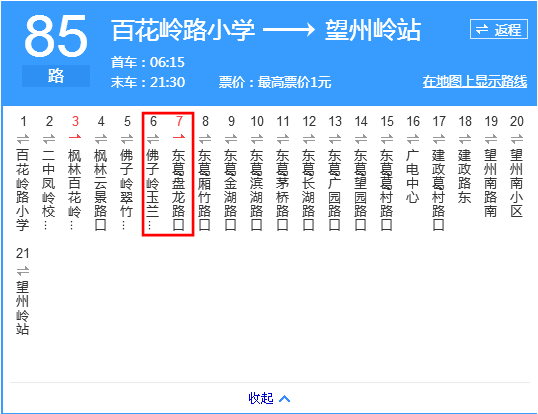The height and width of the screenshot is (414, 538).
Task: Select stop 14 东葛望园路口
Action: click(361, 190)
